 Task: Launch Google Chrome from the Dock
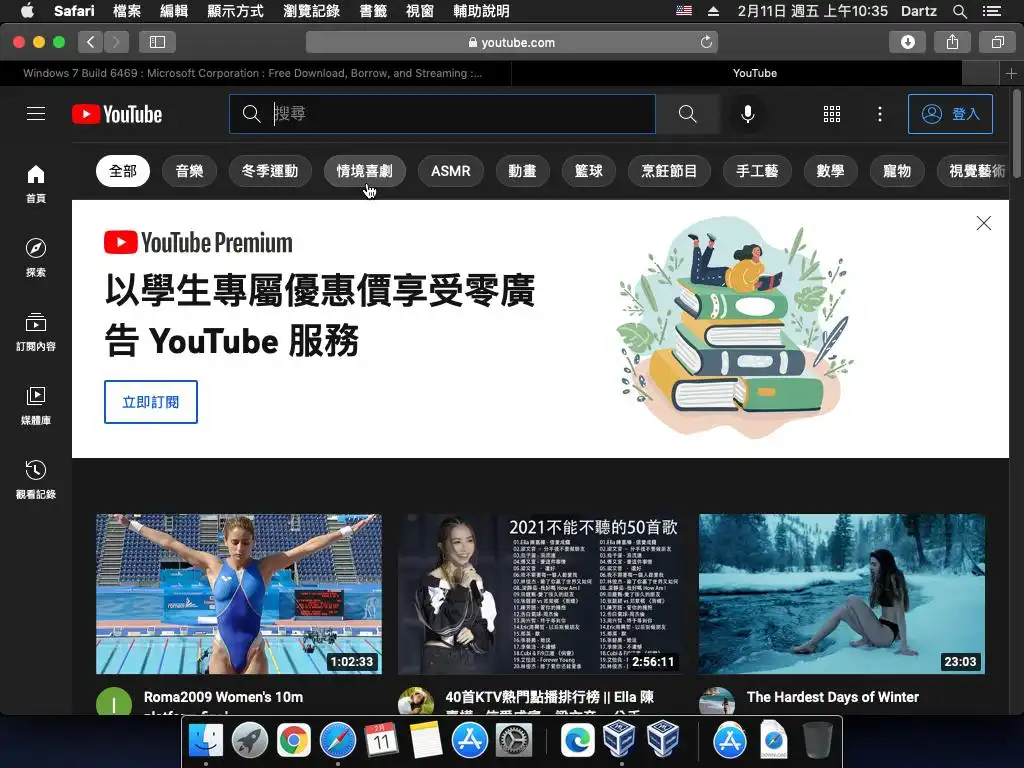pyautogui.click(x=294, y=741)
